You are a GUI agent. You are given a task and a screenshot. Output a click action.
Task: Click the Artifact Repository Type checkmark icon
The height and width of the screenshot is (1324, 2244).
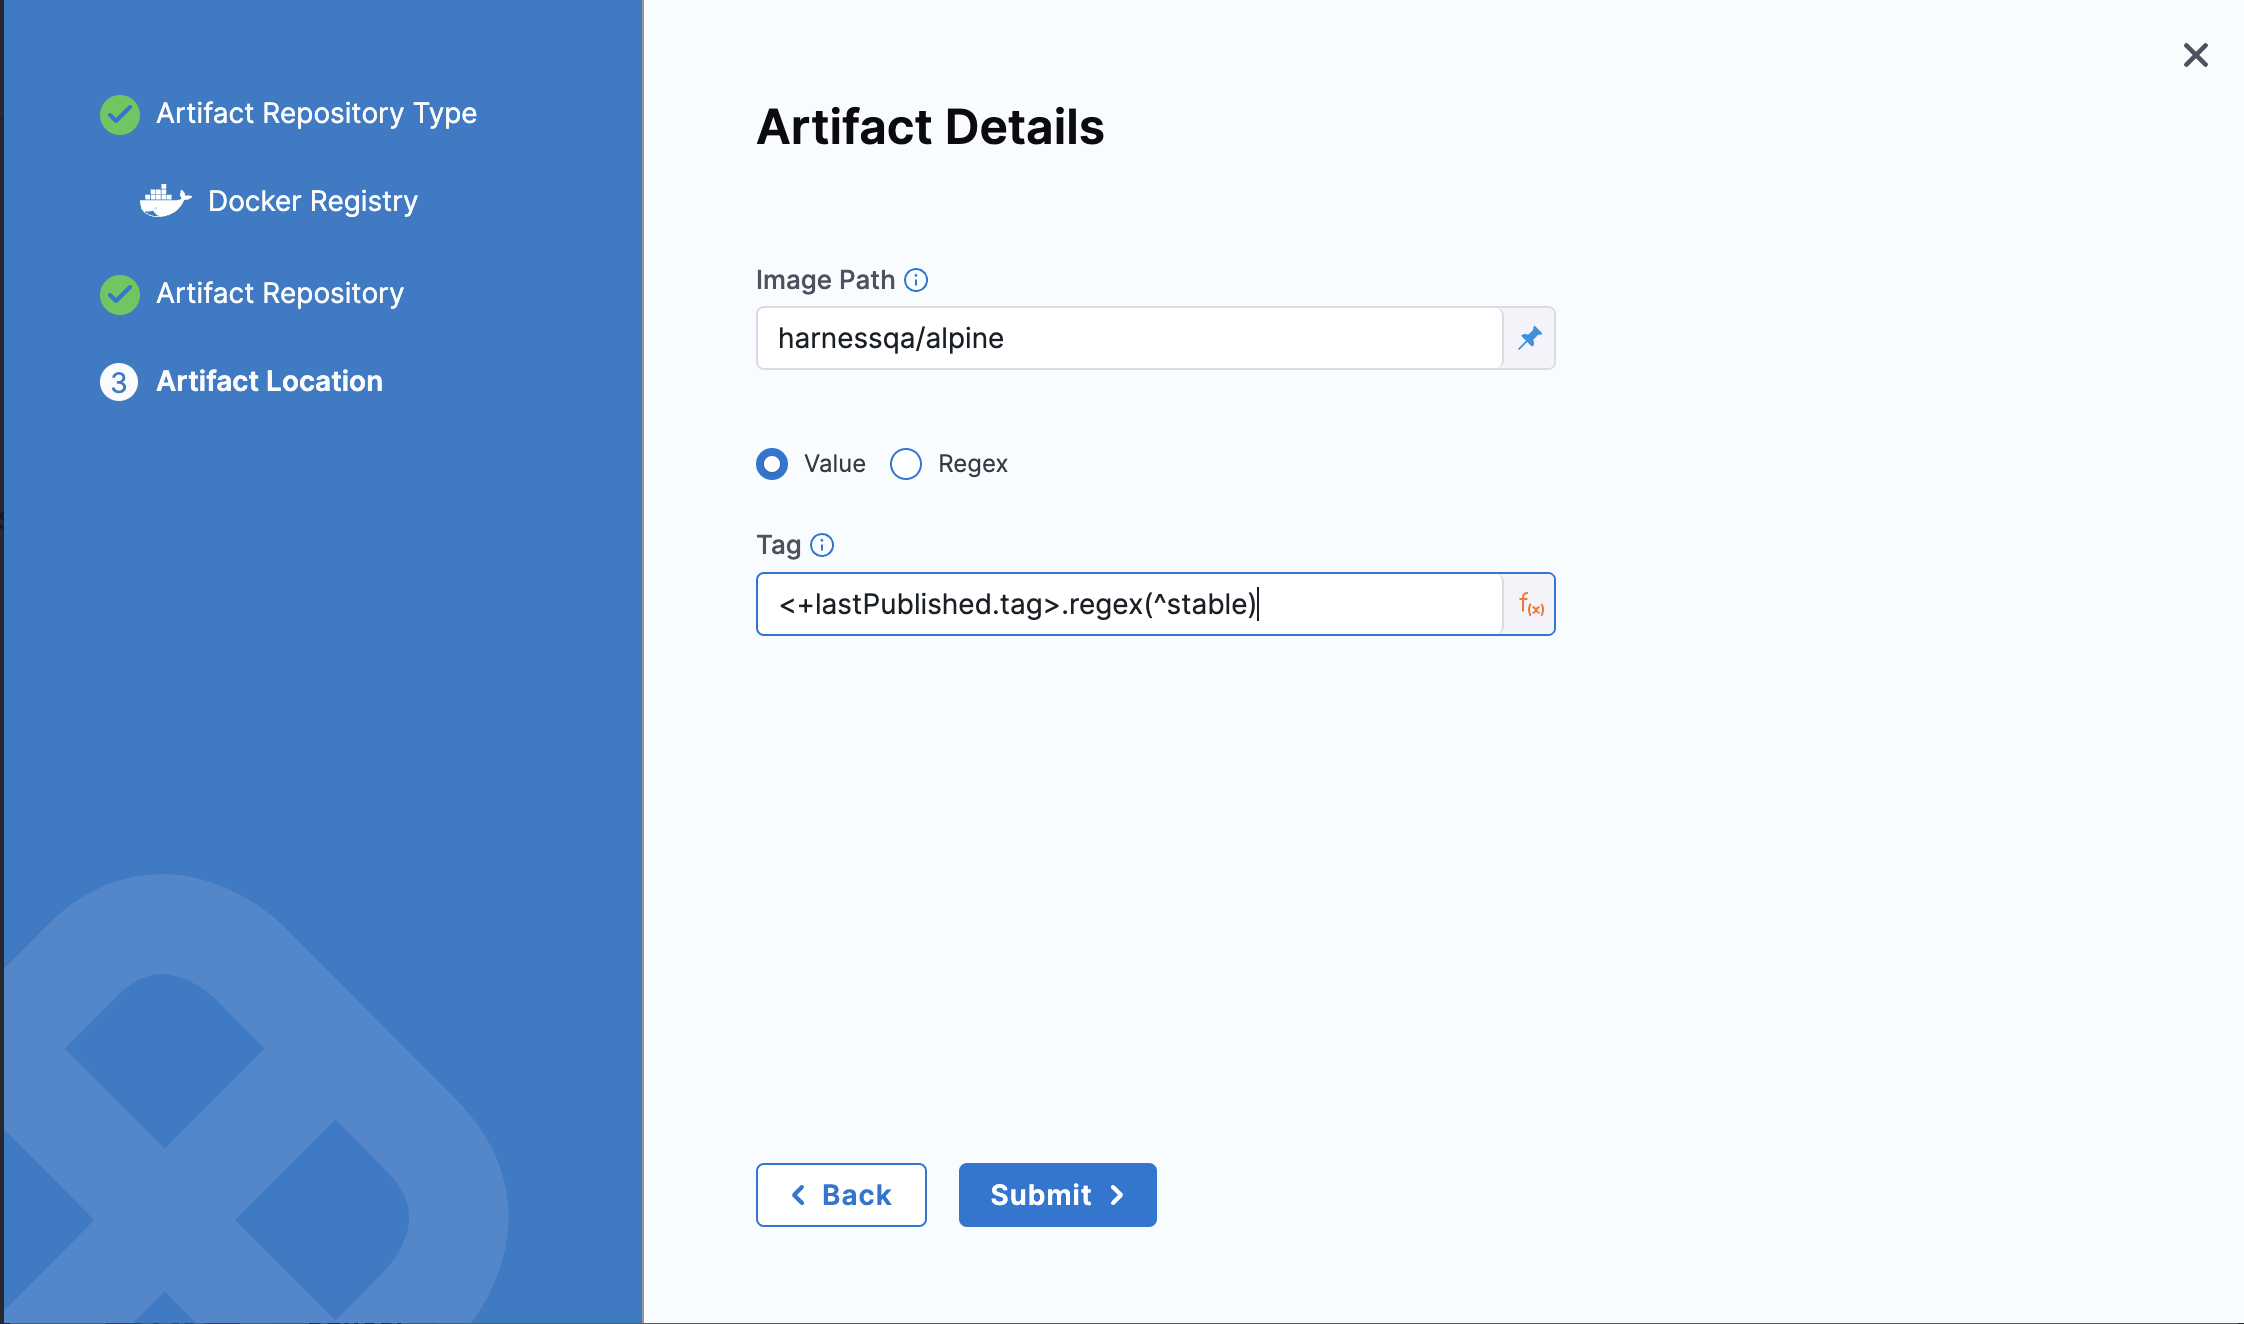pyautogui.click(x=120, y=112)
